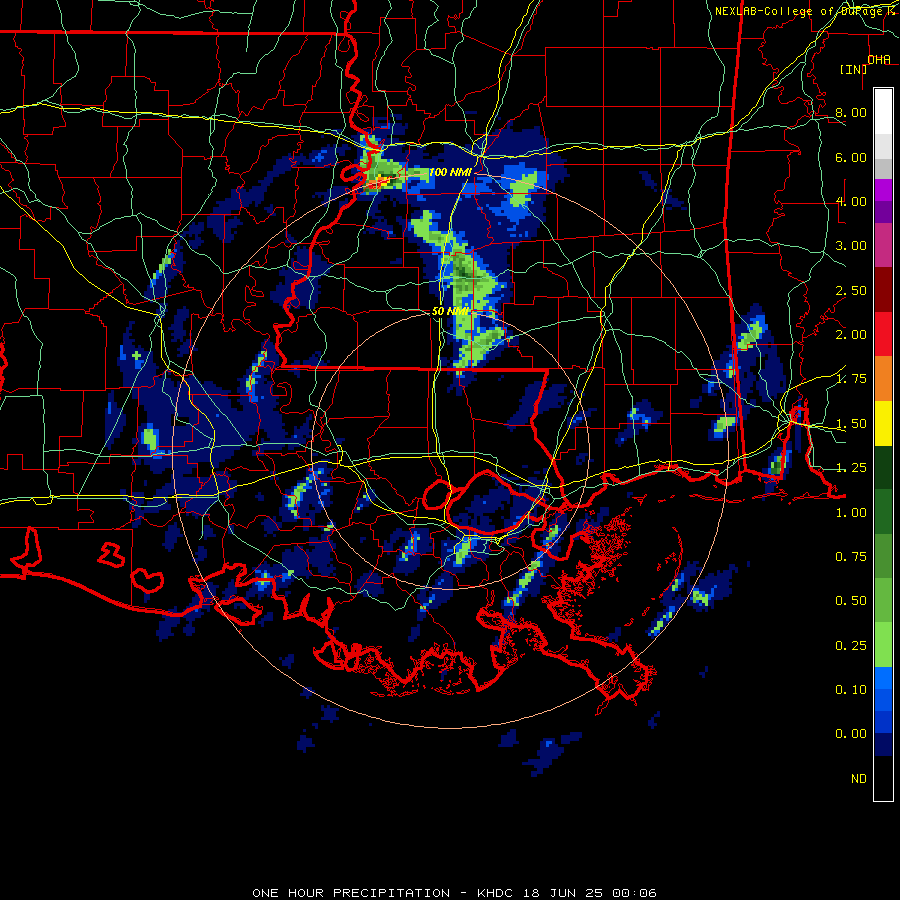900x900 pixels.
Task: Click the 0.25 legend value
Action: pyautogui.click(x=851, y=646)
